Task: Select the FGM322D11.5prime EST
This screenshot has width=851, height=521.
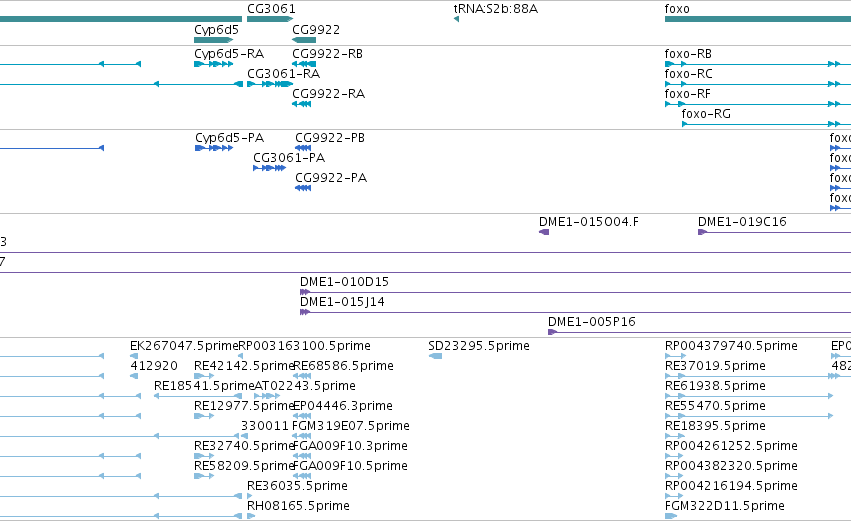Action: (725, 507)
